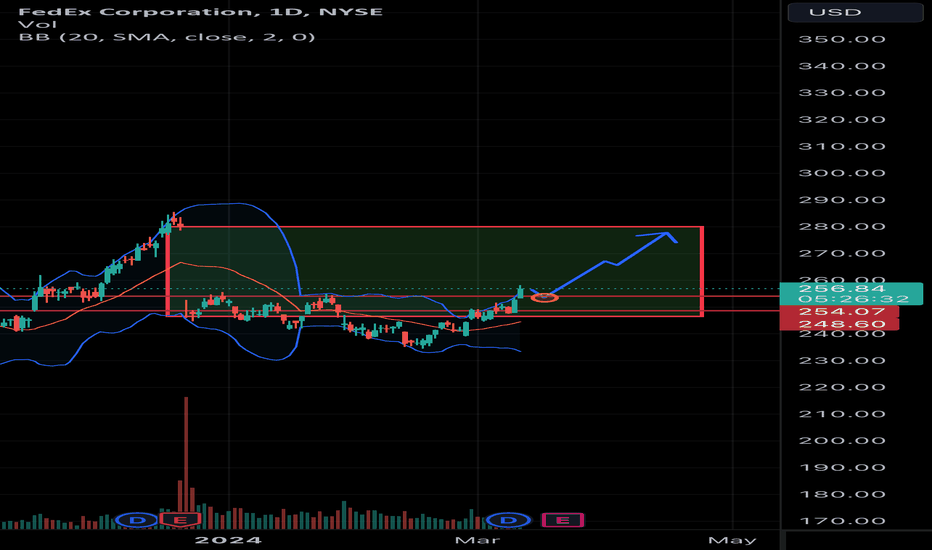The height and width of the screenshot is (550, 932).
Task: Click the FedEx Corporation, 1D, NYSE title
Action: click(x=200, y=11)
